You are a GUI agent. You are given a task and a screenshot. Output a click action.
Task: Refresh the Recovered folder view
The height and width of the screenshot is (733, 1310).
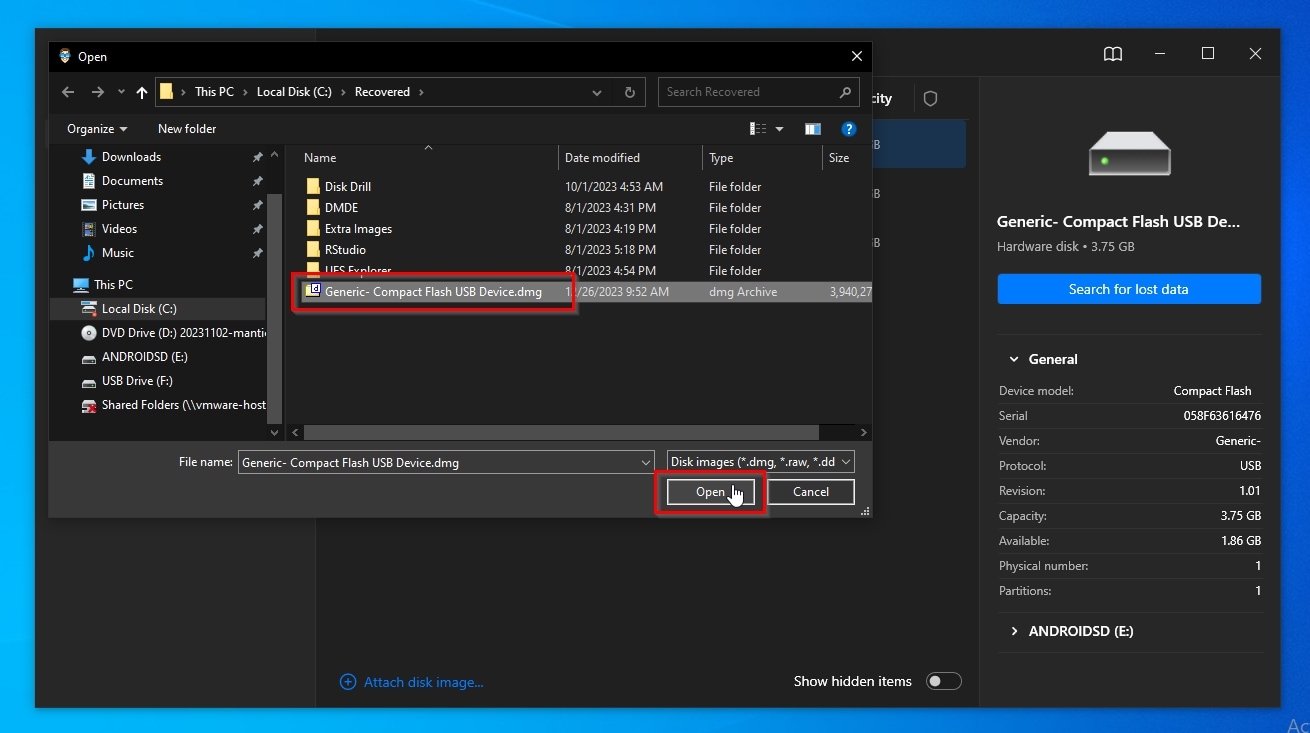(629, 92)
